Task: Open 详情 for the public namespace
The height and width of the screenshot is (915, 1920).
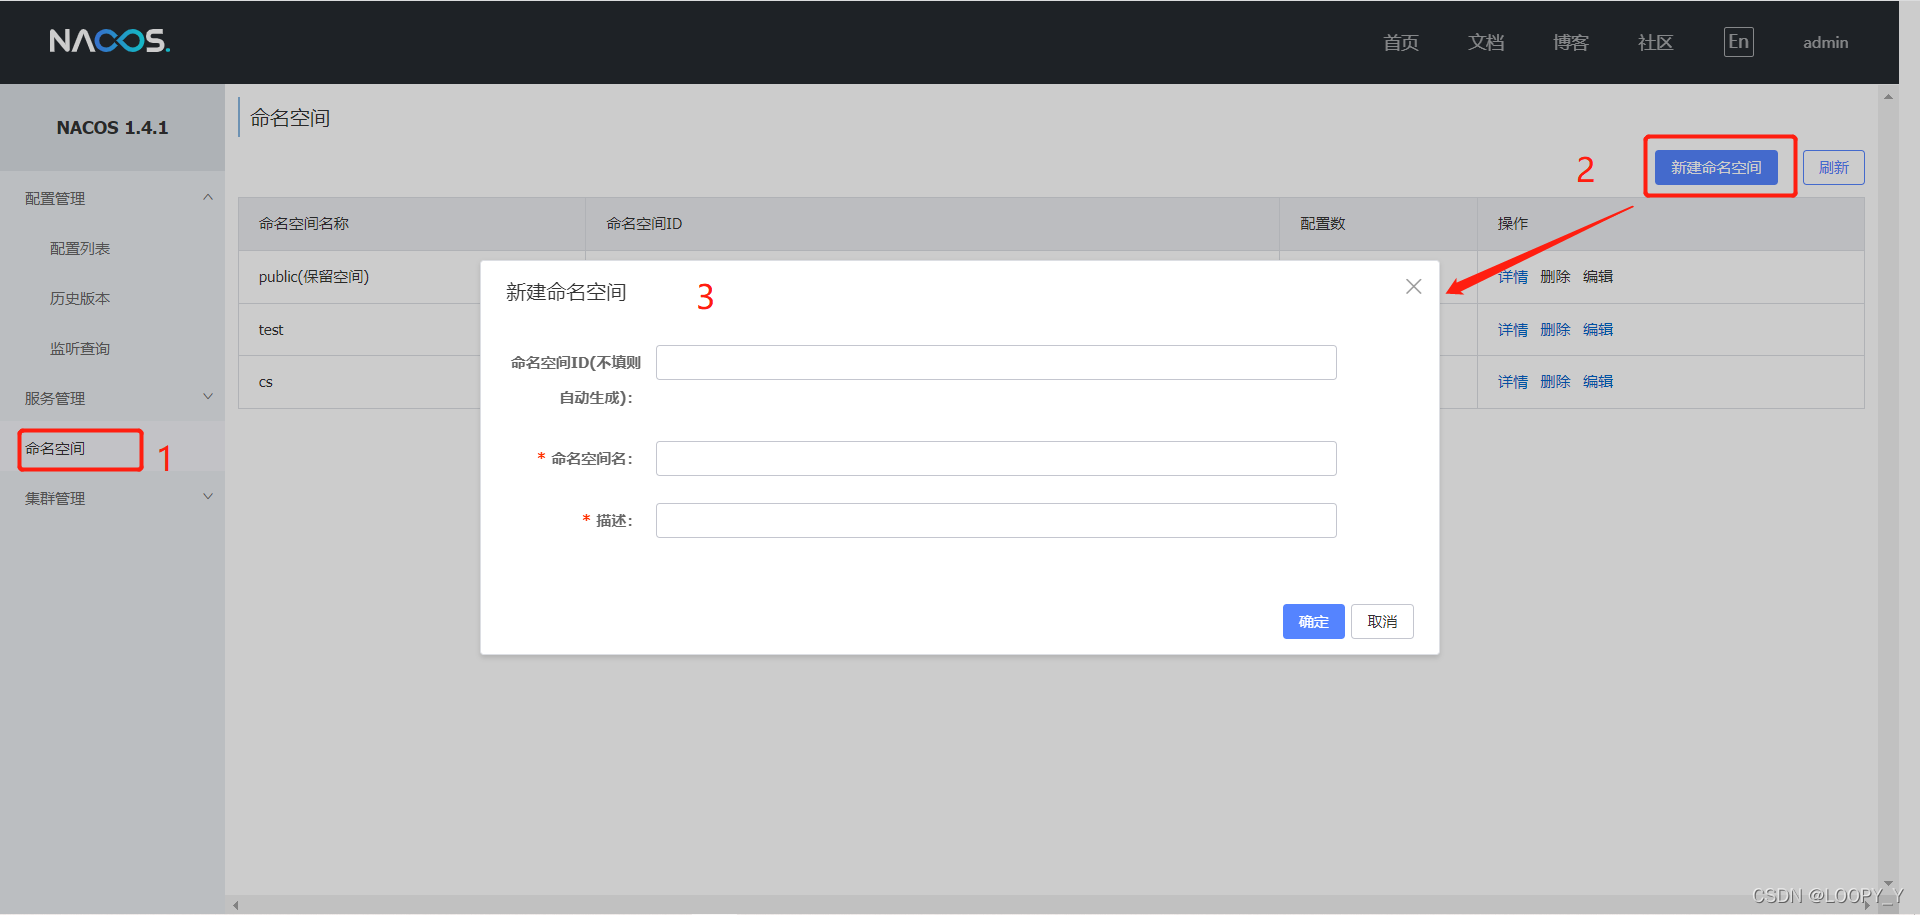Action: [x=1513, y=277]
